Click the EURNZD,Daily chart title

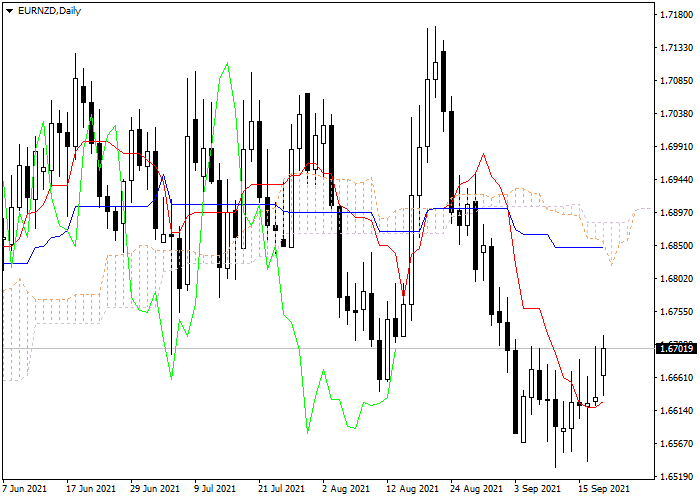50,11
